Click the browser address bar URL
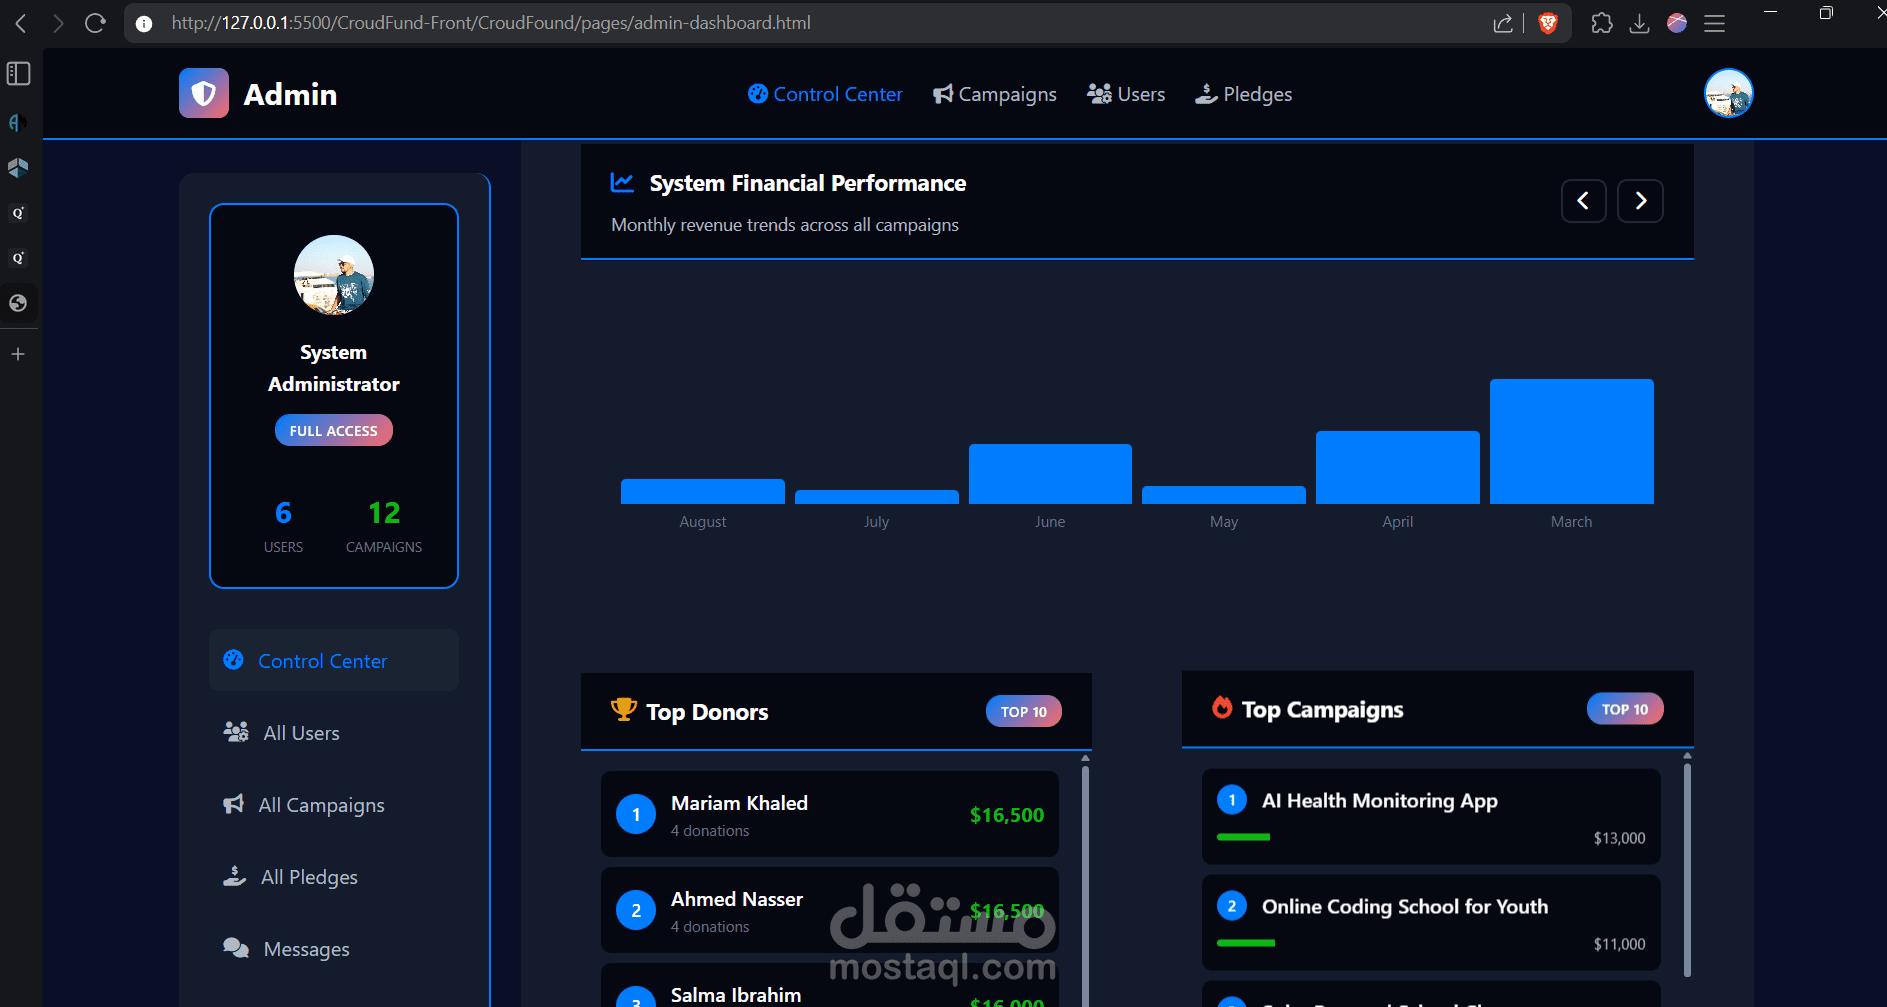Image resolution: width=1887 pixels, height=1007 pixels. (x=491, y=23)
